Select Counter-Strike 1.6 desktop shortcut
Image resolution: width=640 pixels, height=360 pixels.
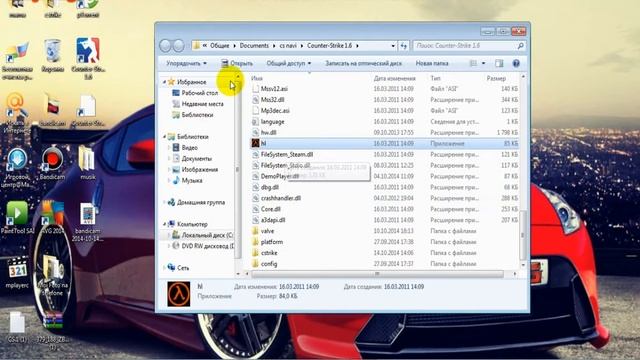[88, 57]
